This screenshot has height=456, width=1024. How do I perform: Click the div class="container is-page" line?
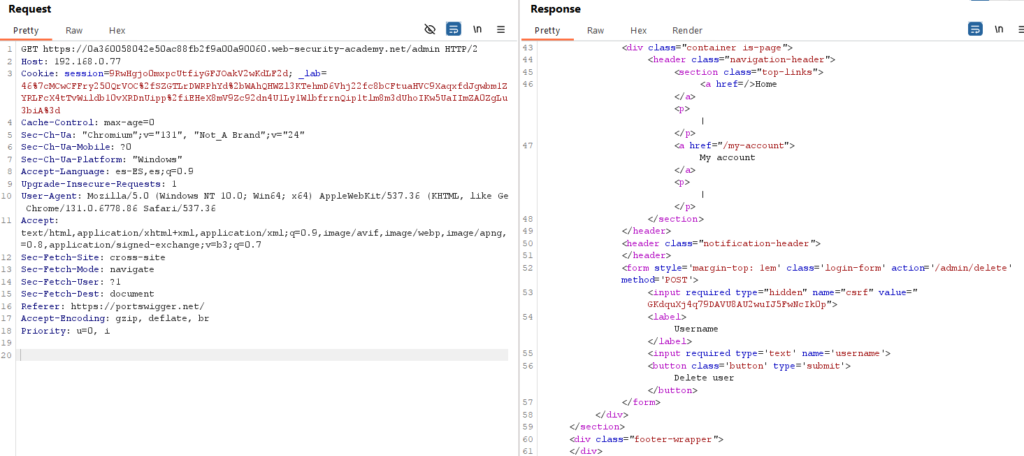tap(707, 47)
